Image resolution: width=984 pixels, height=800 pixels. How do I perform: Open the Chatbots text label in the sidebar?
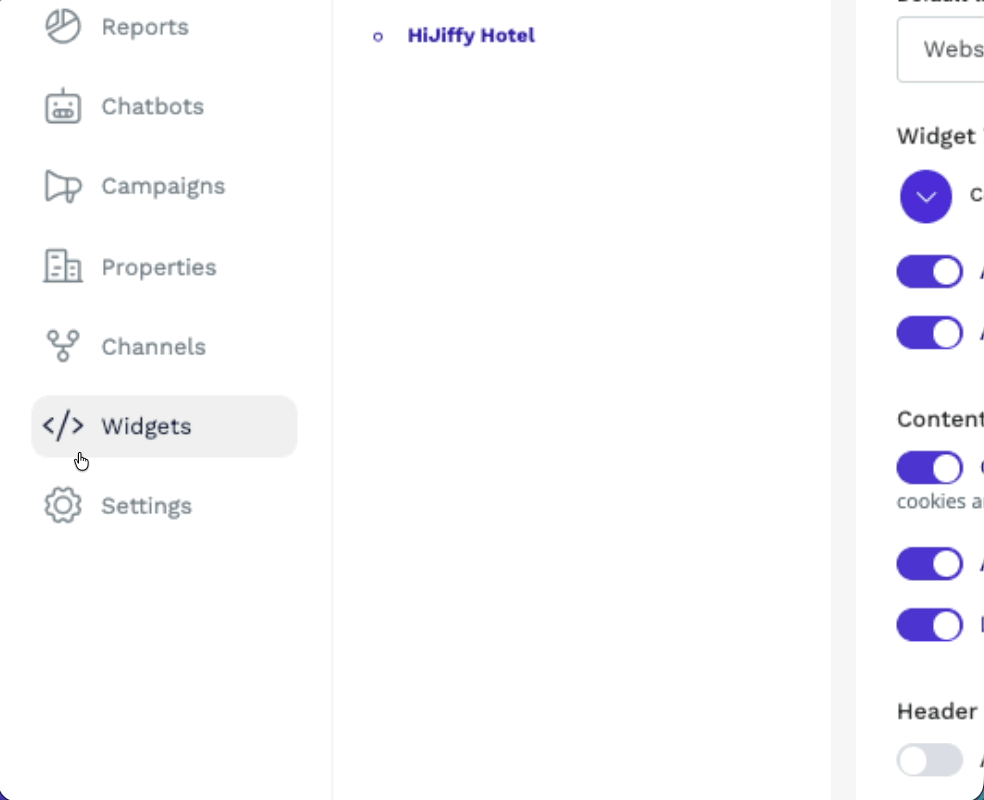(x=152, y=107)
